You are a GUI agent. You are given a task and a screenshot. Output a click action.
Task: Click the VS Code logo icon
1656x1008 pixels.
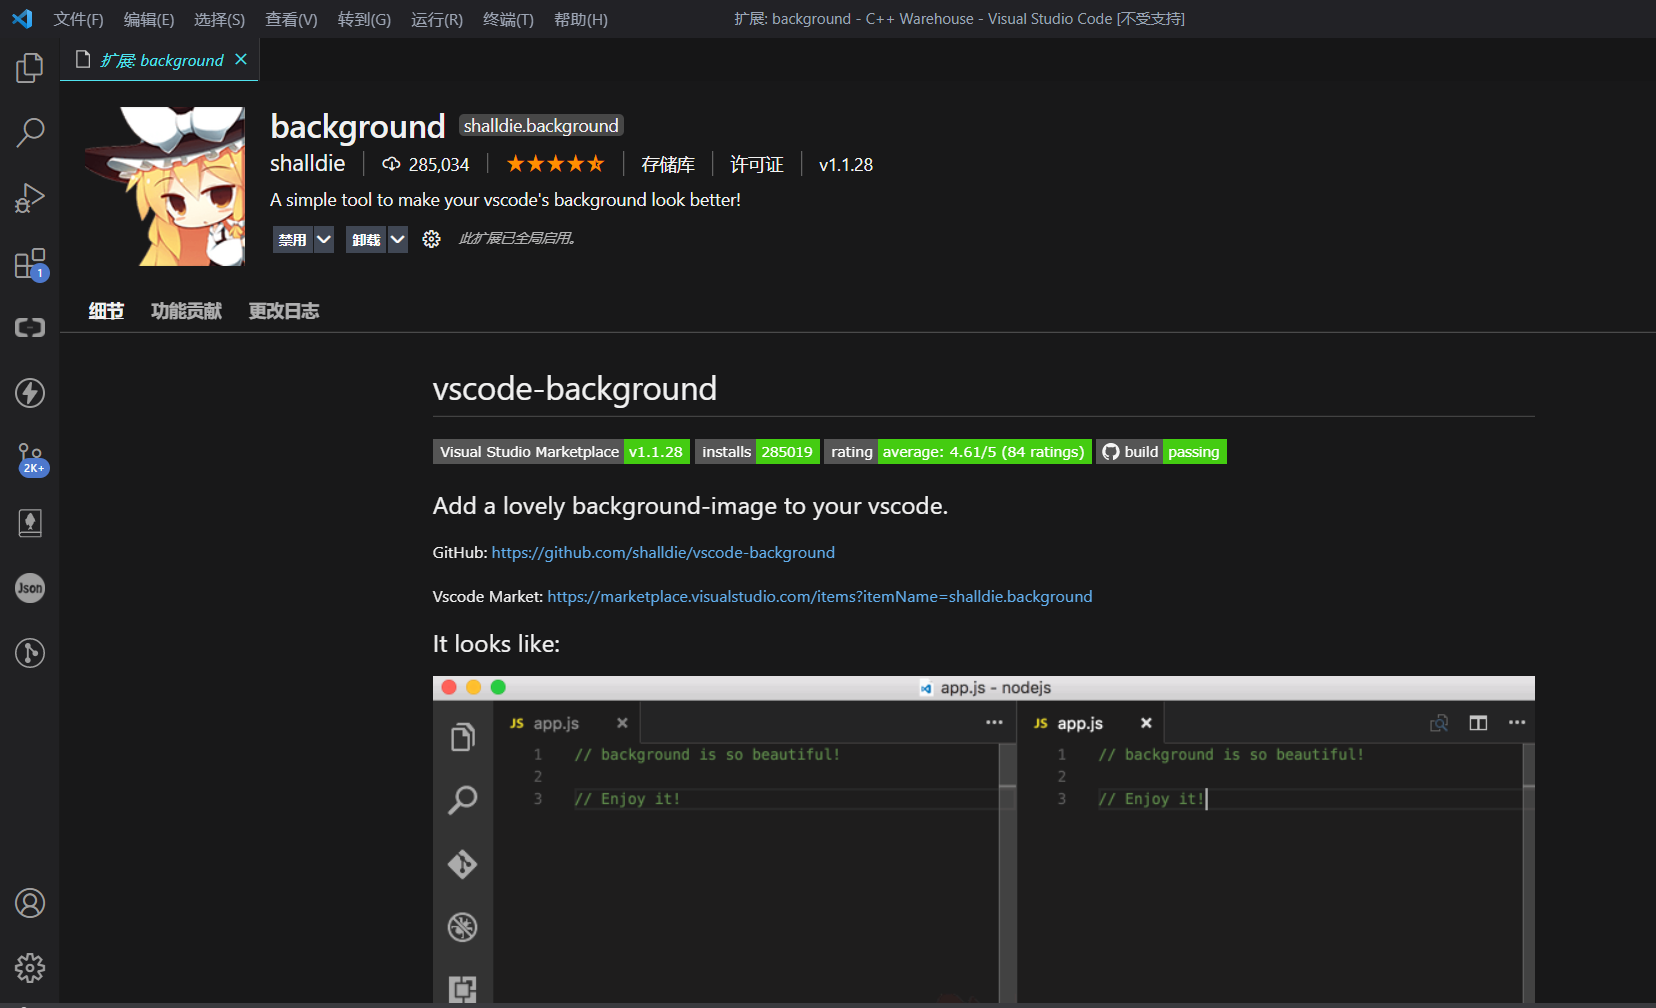tap(22, 19)
